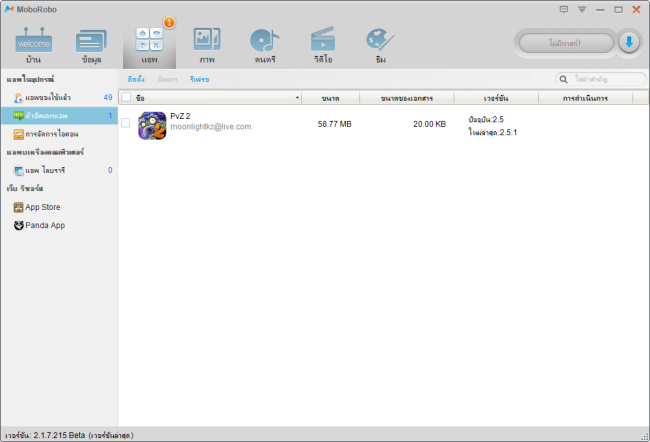Select the apps to update sidebar item

pyautogui.click(x=59, y=116)
